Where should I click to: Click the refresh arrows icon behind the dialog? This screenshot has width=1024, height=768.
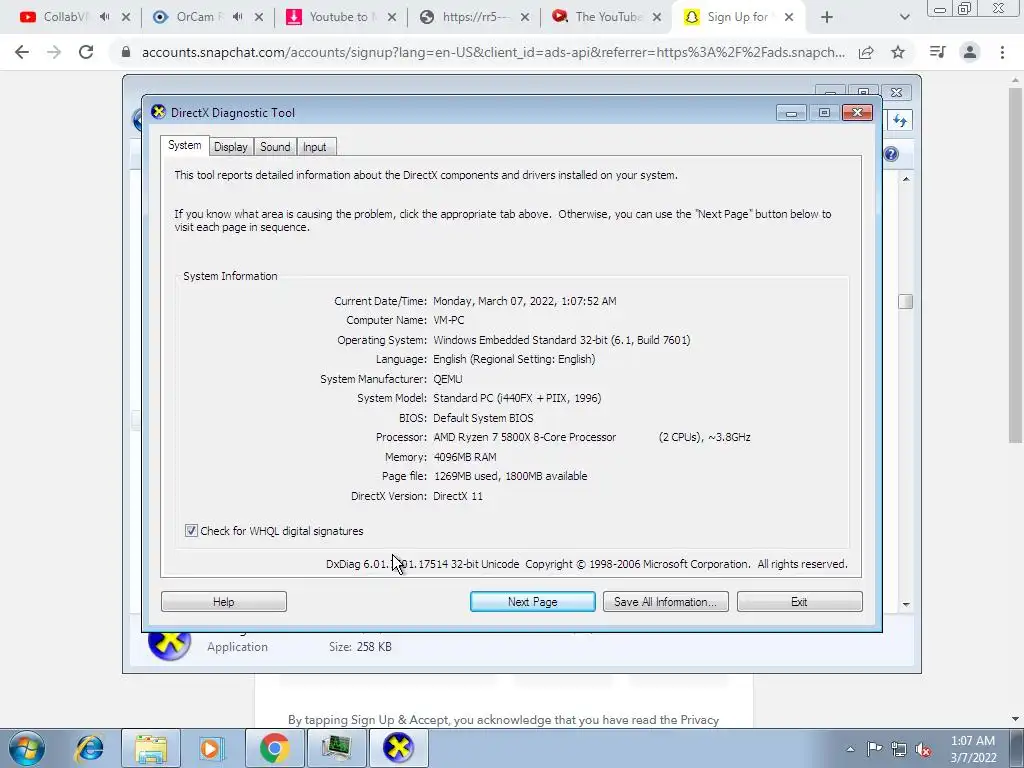coord(900,120)
